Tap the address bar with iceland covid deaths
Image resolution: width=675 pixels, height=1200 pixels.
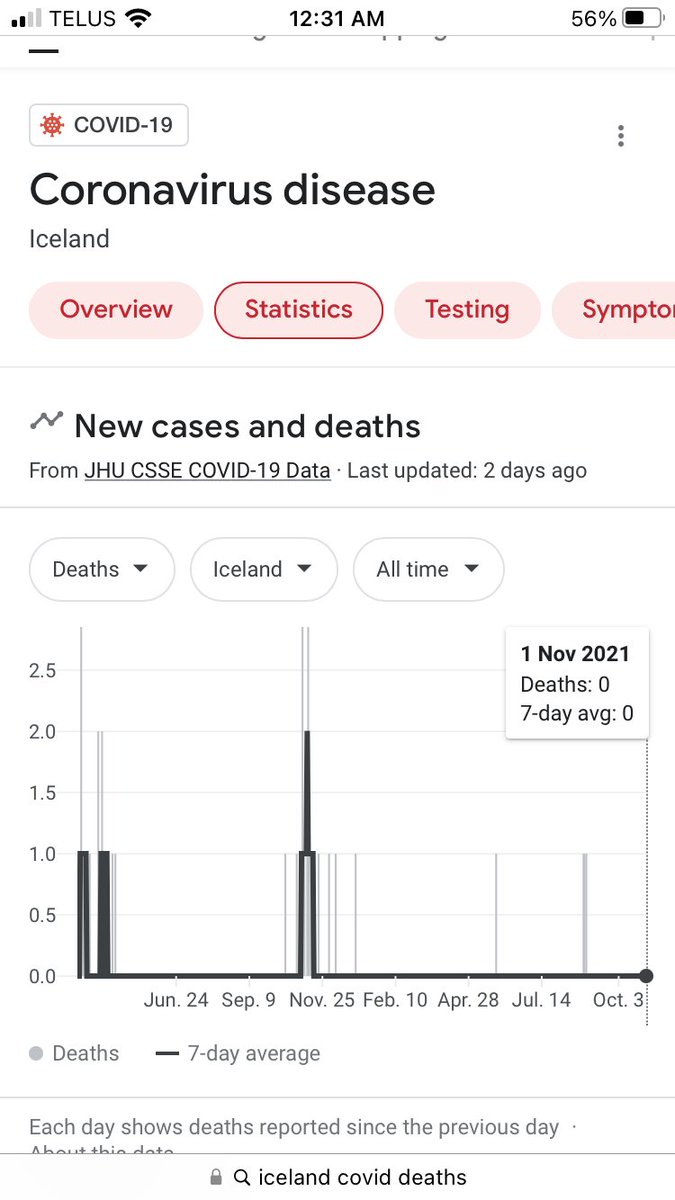coord(337,1178)
